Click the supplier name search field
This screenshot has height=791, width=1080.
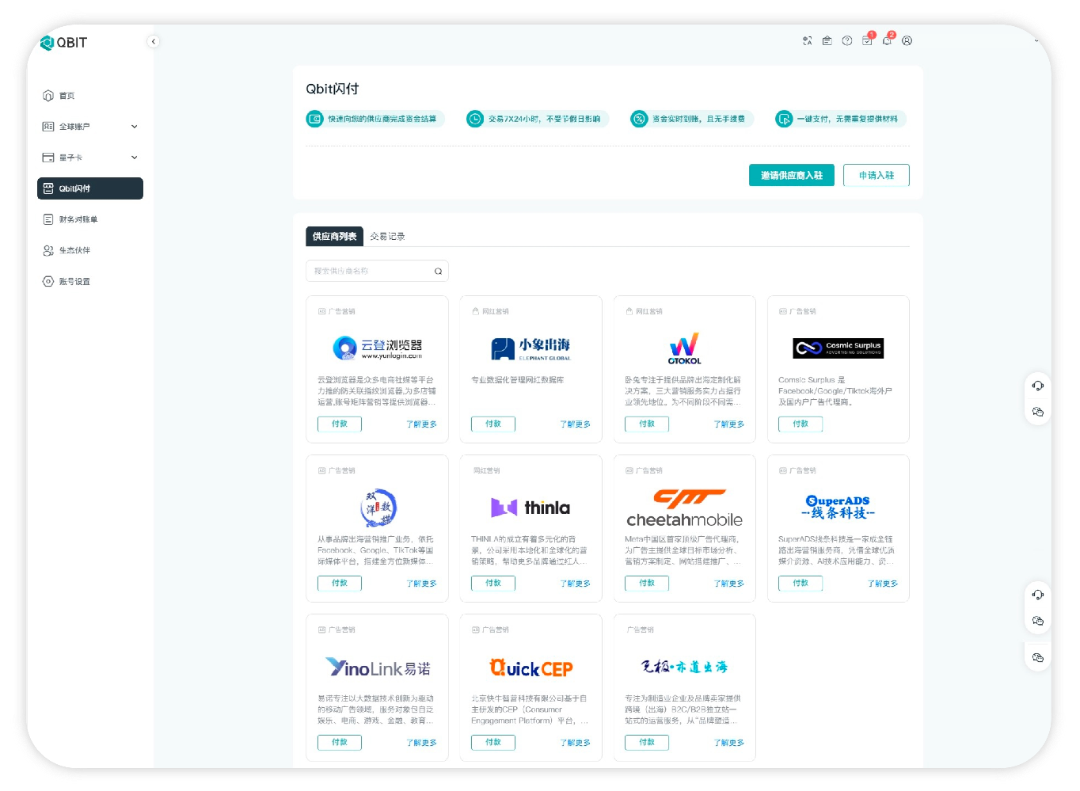(368, 271)
